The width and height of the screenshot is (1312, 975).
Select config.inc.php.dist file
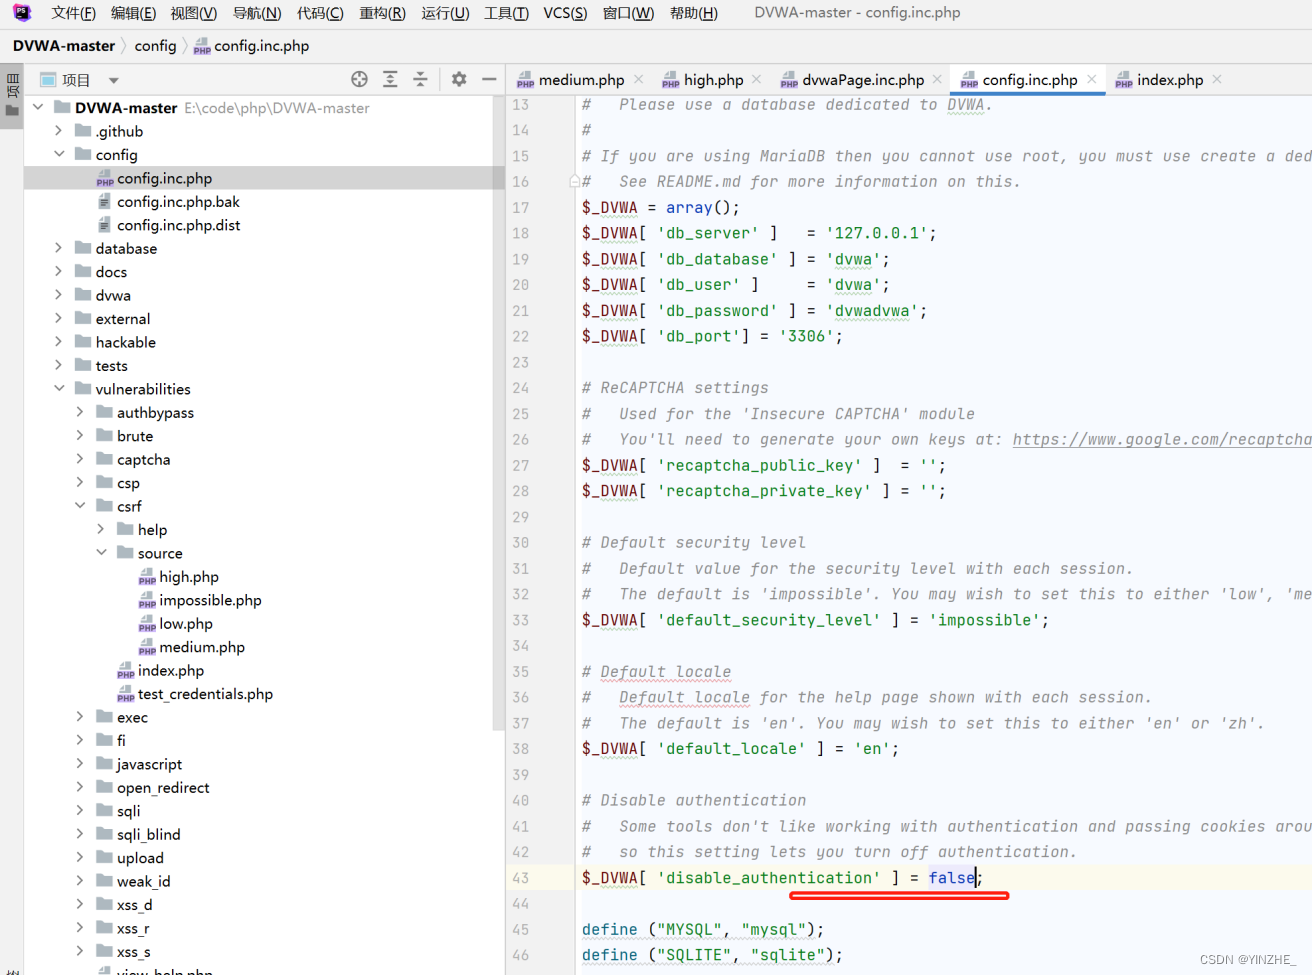pos(178,225)
